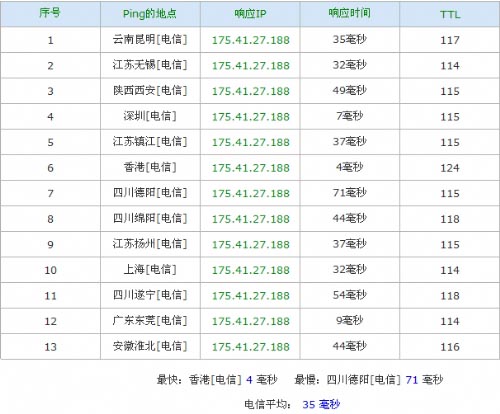Open the IP link for 深圳[电信] row
500x414 pixels.
point(251,117)
